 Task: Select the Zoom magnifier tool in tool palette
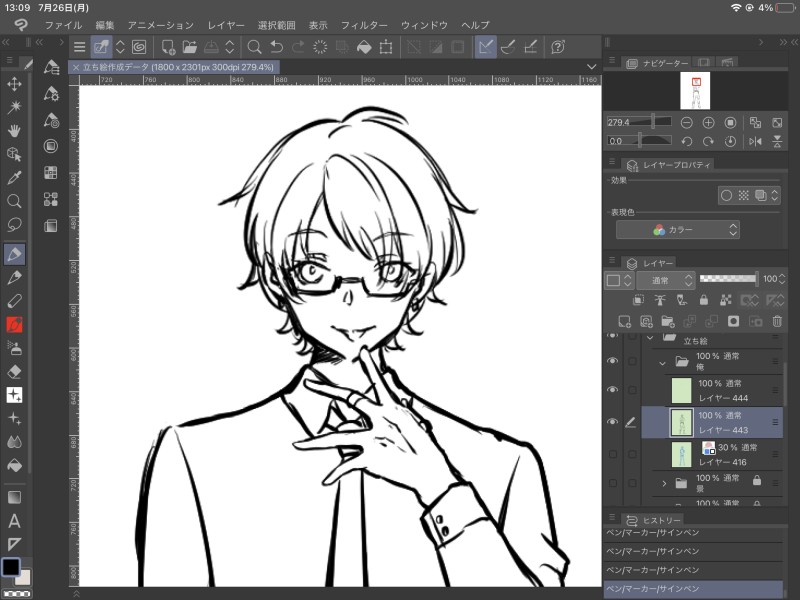[x=14, y=201]
